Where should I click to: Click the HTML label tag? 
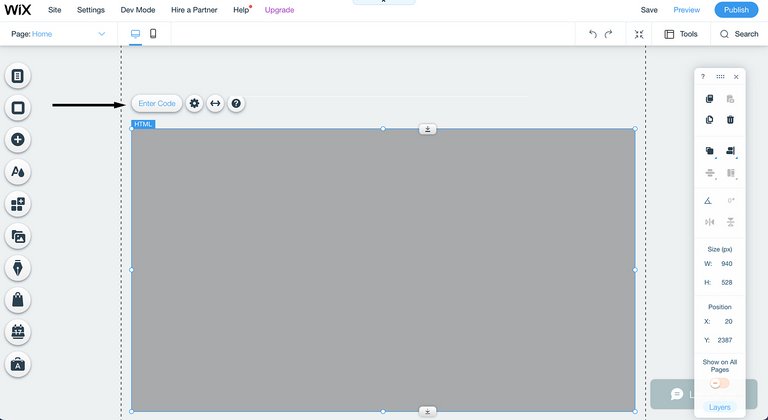143,124
